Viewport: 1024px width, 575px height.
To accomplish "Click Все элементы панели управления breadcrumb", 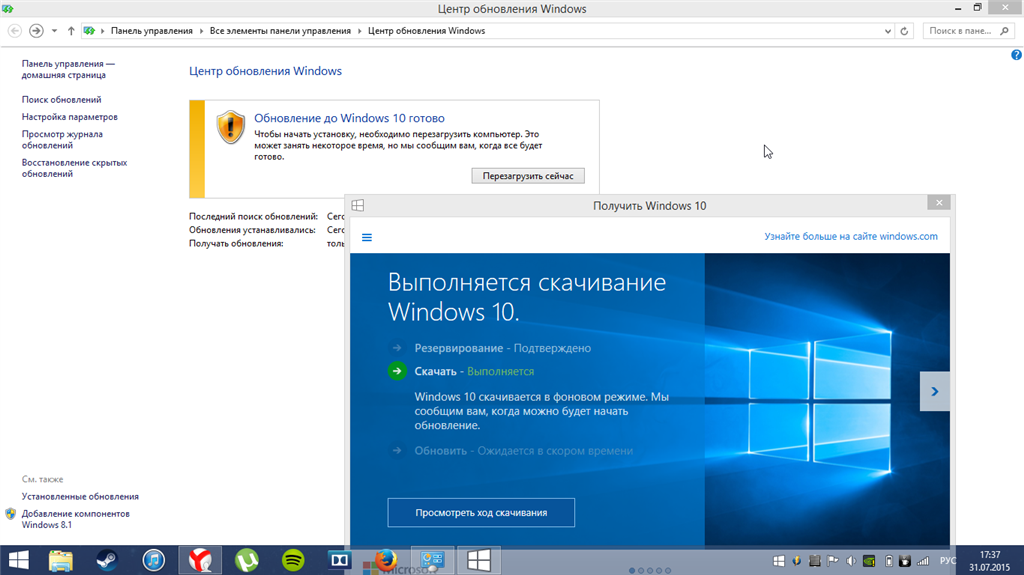I will (x=280, y=31).
